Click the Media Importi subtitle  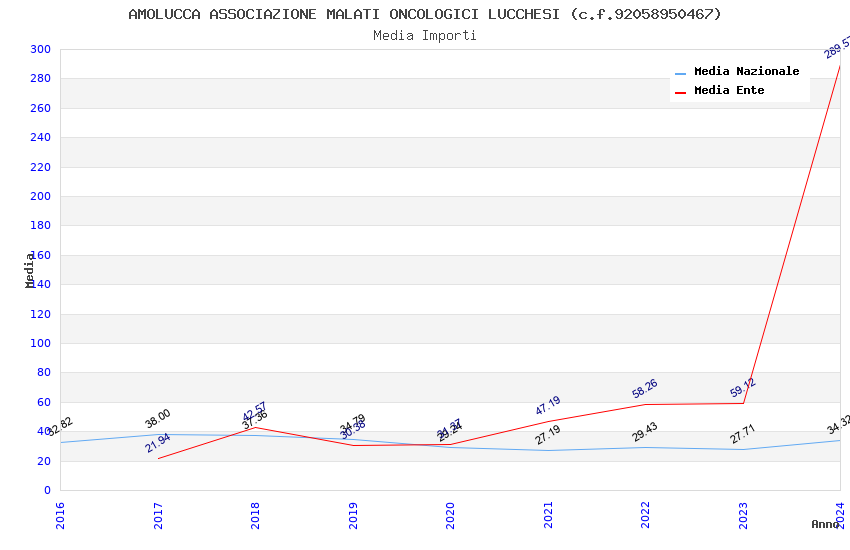pos(424,36)
